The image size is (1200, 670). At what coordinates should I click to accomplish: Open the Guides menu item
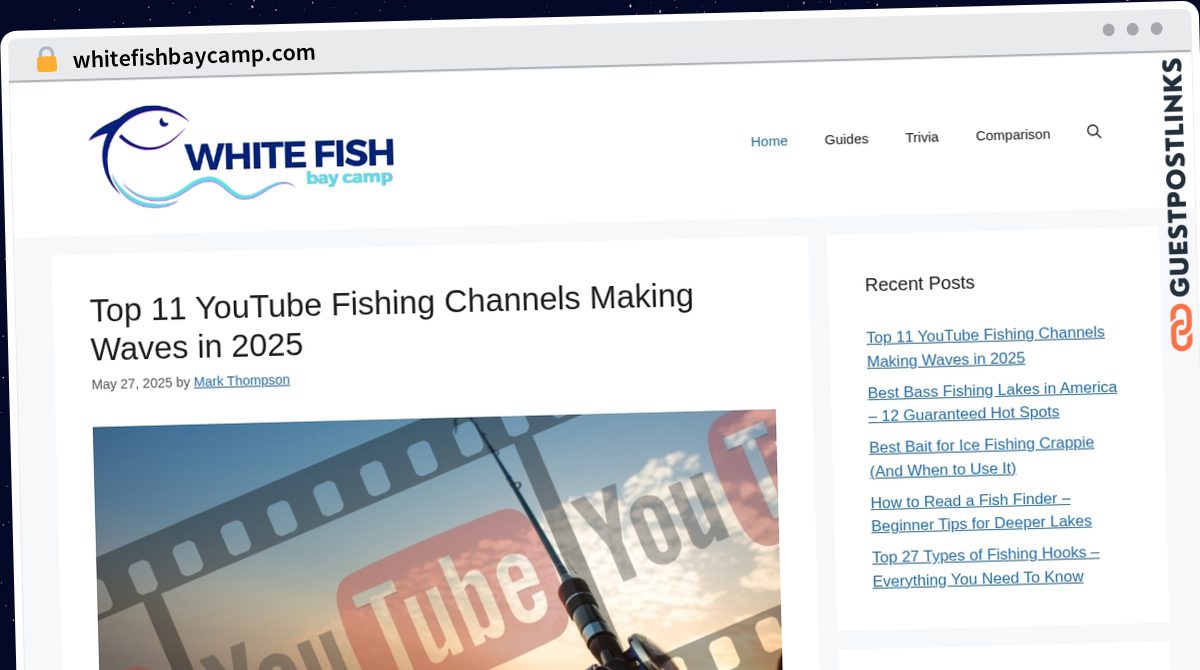(846, 139)
